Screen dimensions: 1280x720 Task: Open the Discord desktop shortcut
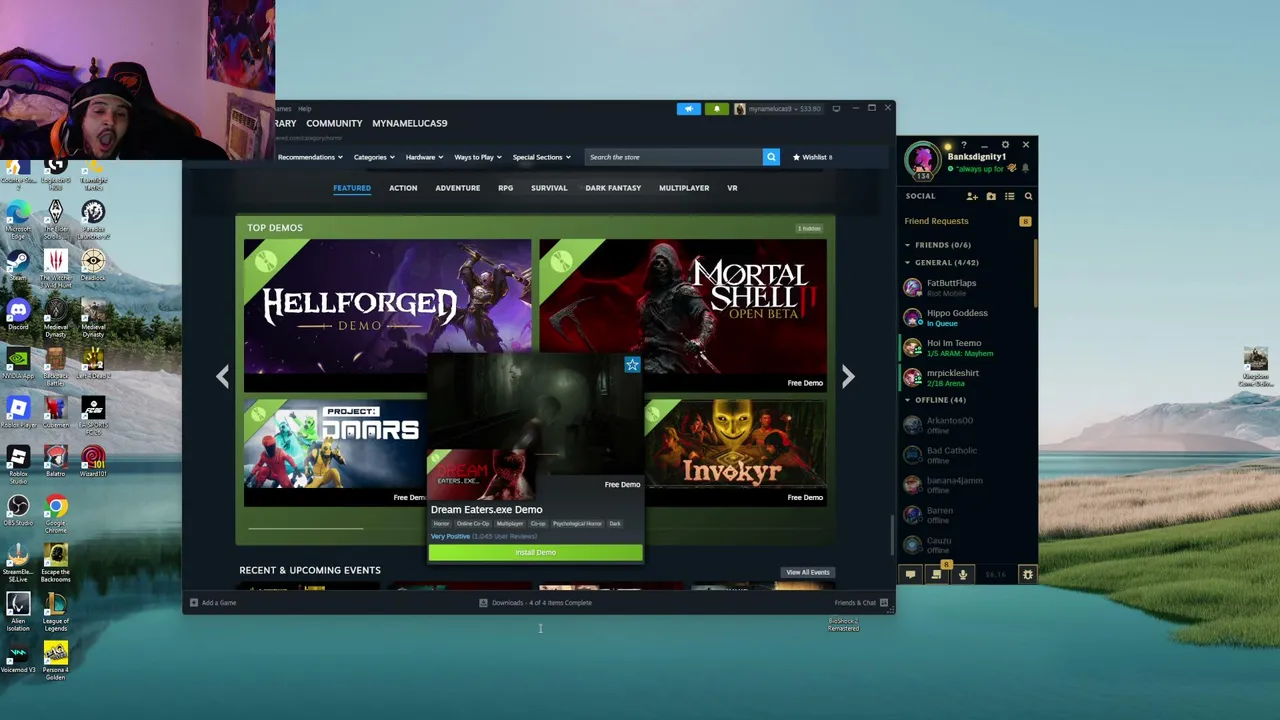tap(18, 315)
